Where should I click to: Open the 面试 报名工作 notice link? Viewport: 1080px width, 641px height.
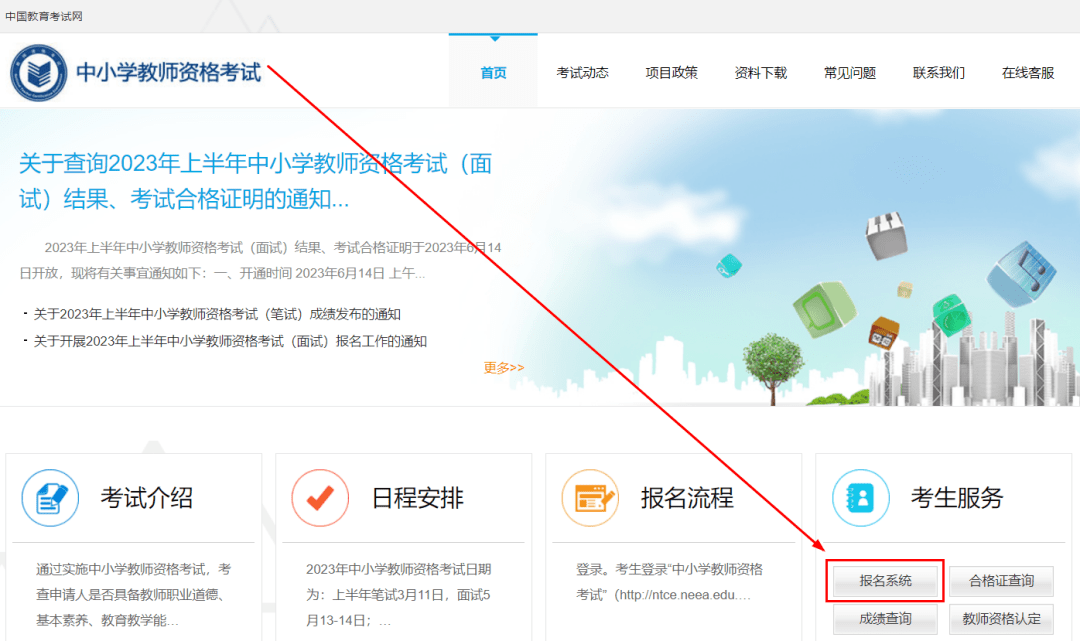(x=230, y=341)
